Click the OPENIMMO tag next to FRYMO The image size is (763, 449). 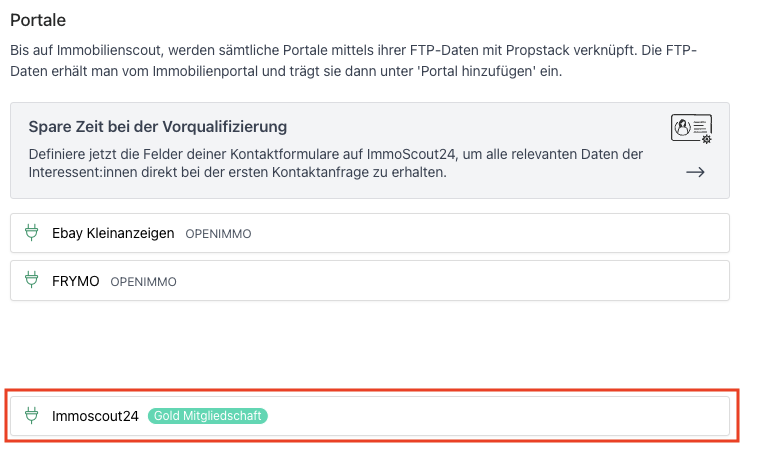[143, 282]
